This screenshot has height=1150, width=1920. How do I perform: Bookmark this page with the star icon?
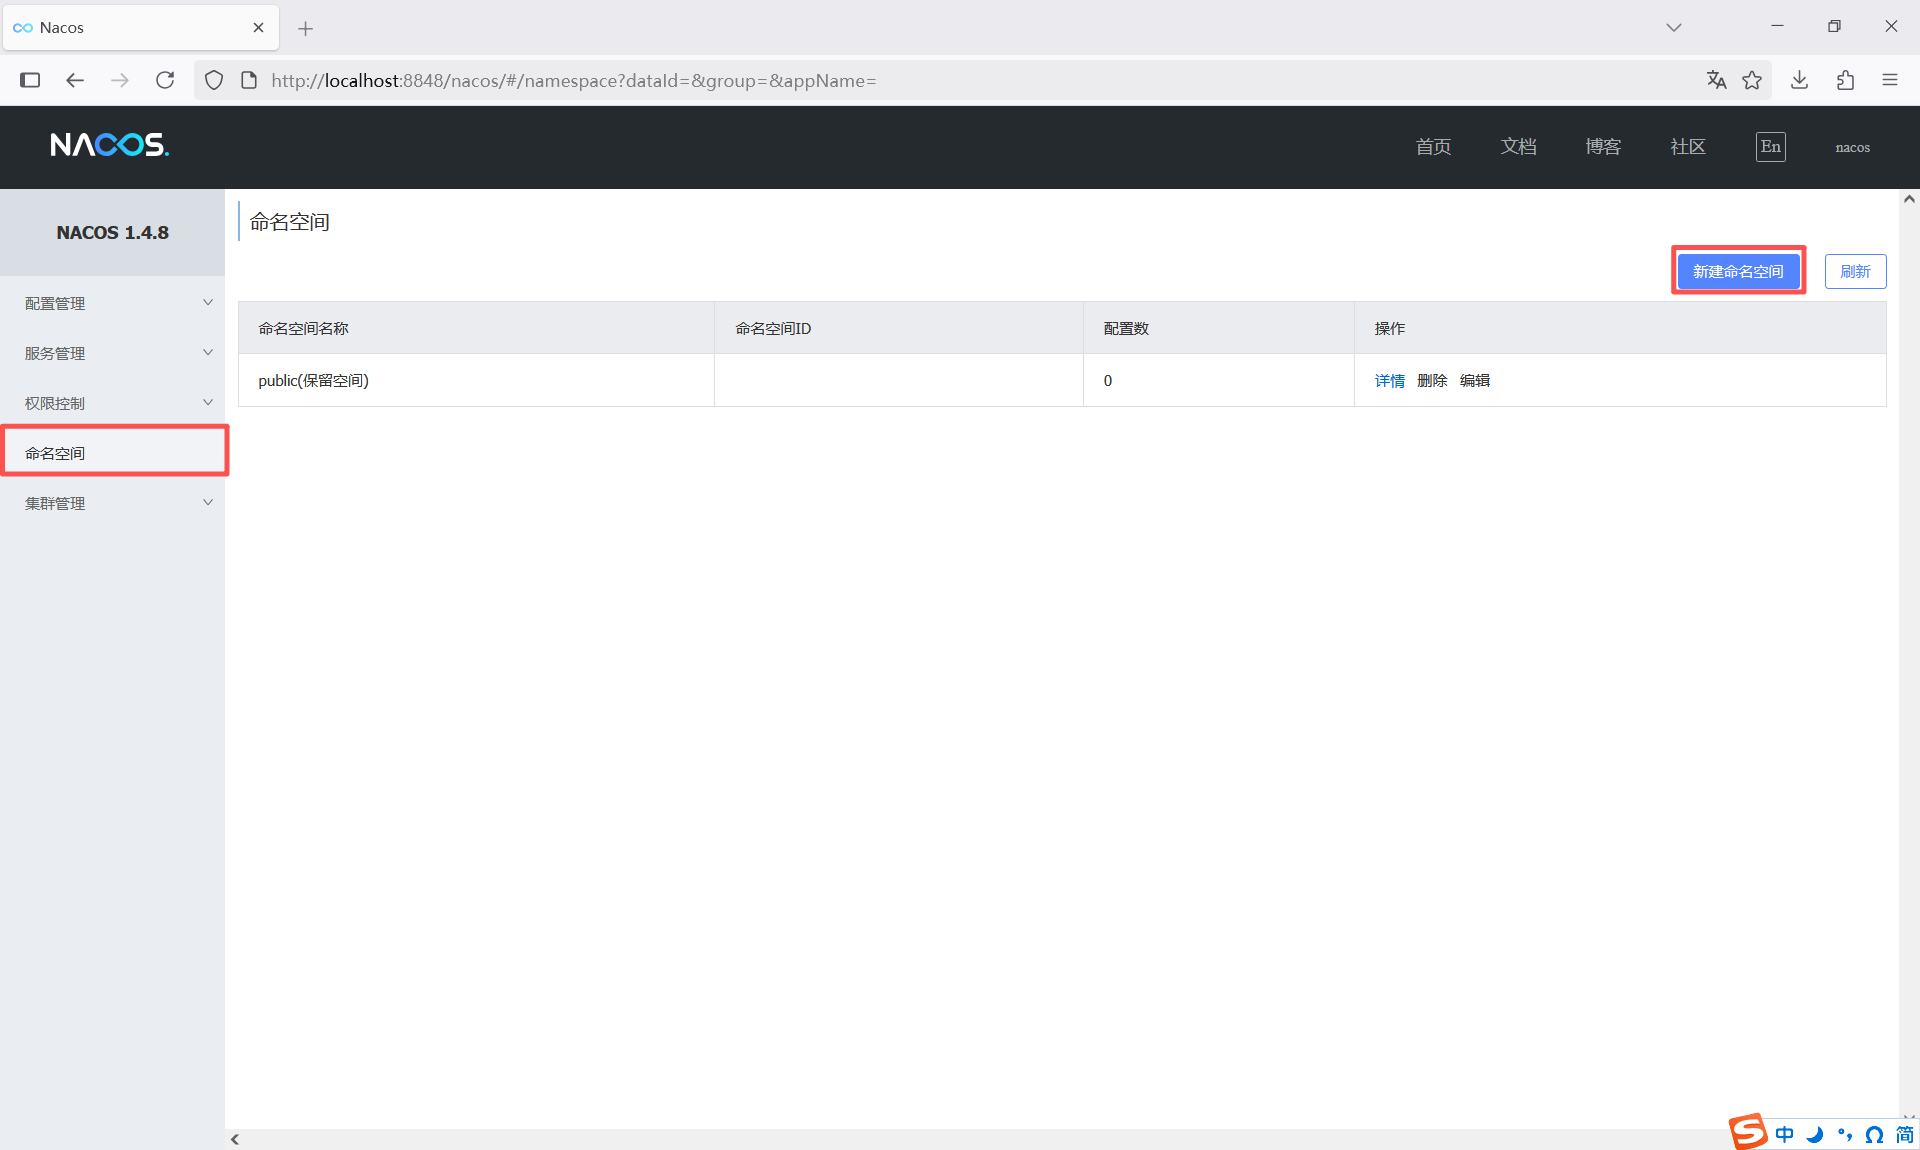[x=1752, y=80]
